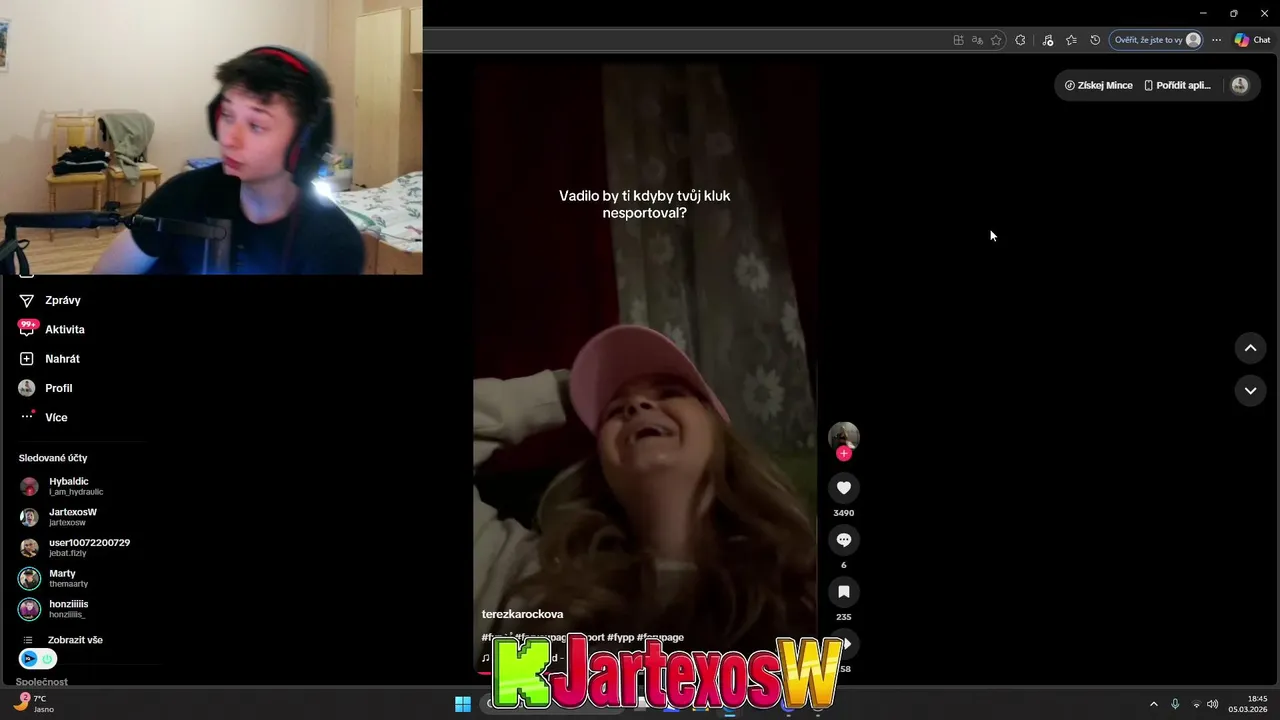Image resolution: width=1280 pixels, height=720 pixels.
Task: Go to next video with down arrow
Action: click(1250, 390)
